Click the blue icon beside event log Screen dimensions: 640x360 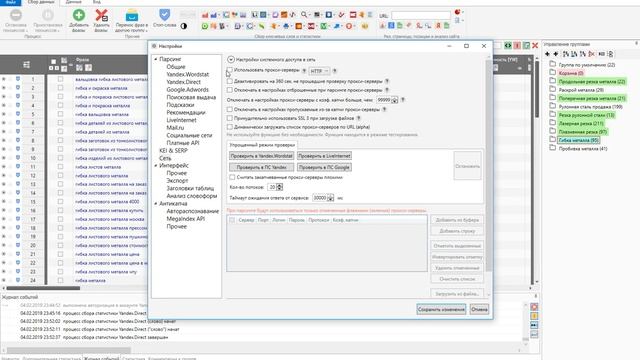(x=534, y=325)
